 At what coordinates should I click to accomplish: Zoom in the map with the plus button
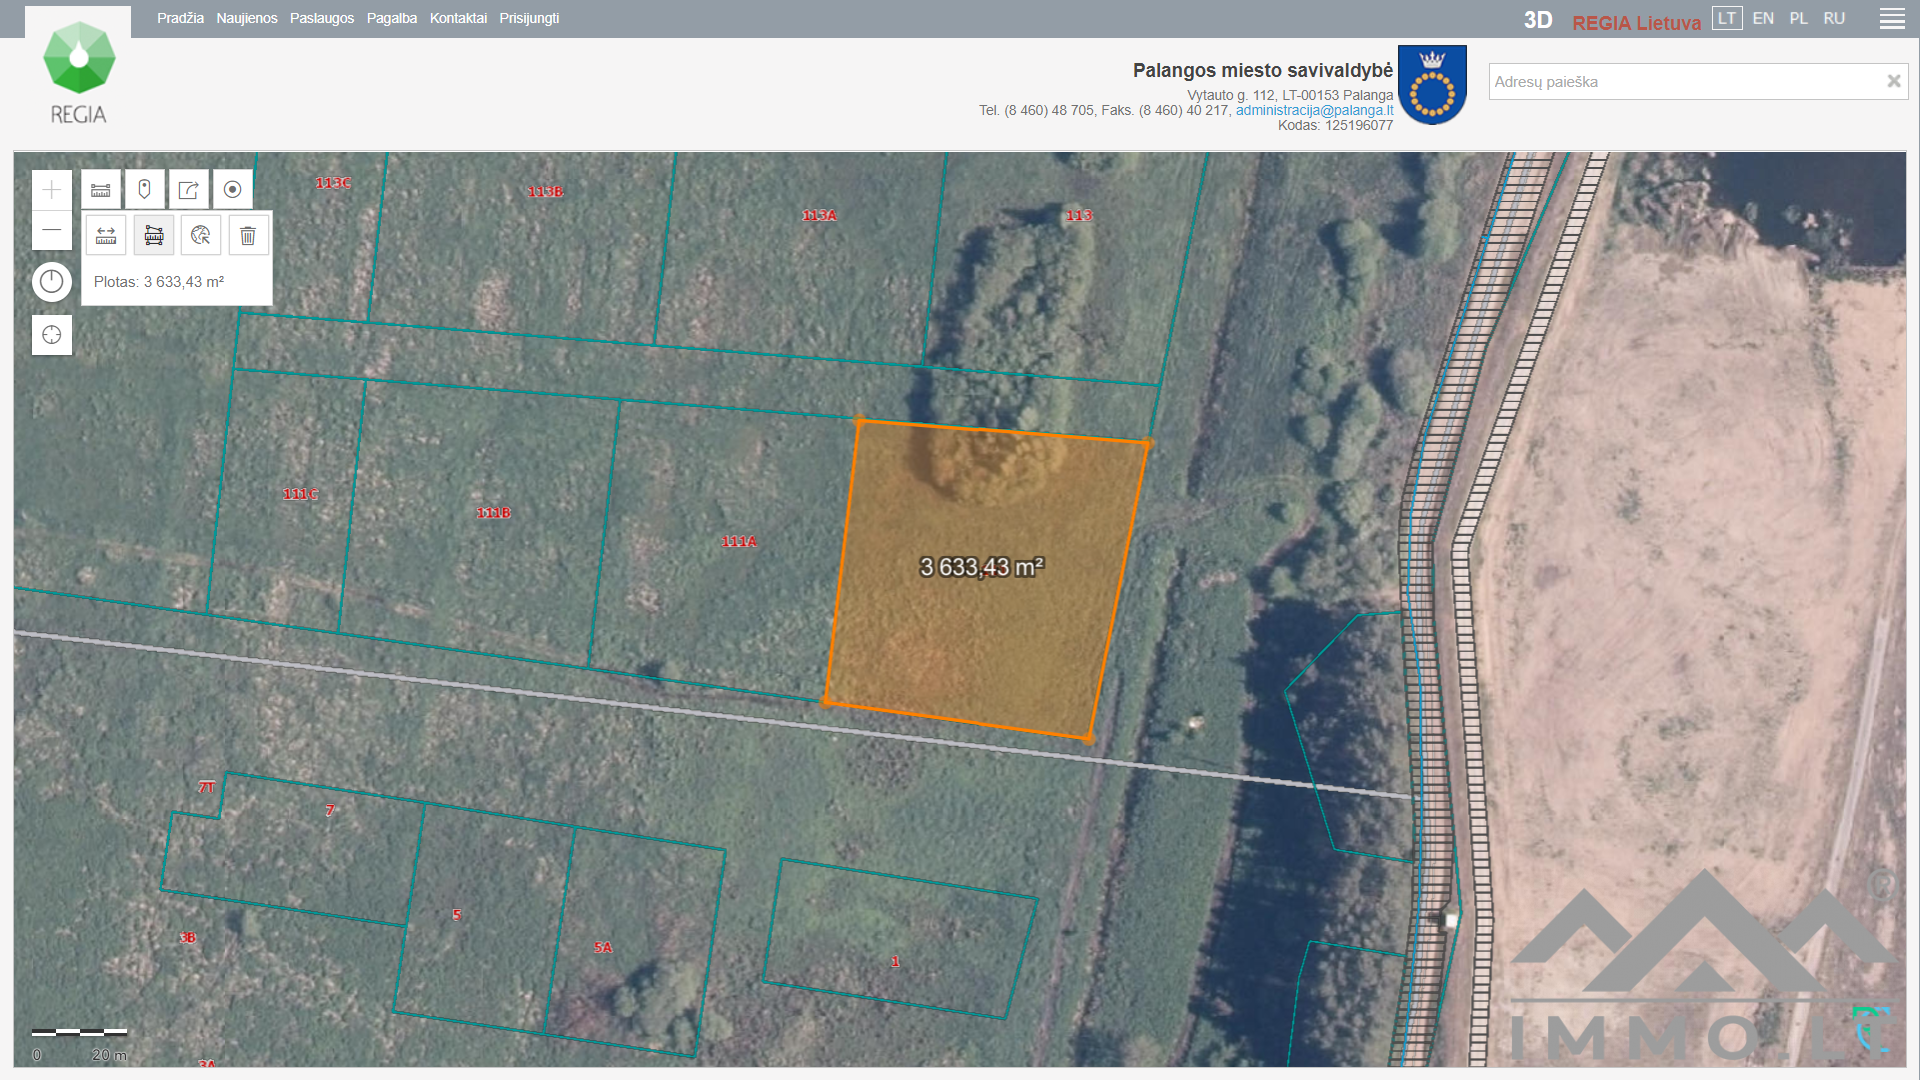52,190
